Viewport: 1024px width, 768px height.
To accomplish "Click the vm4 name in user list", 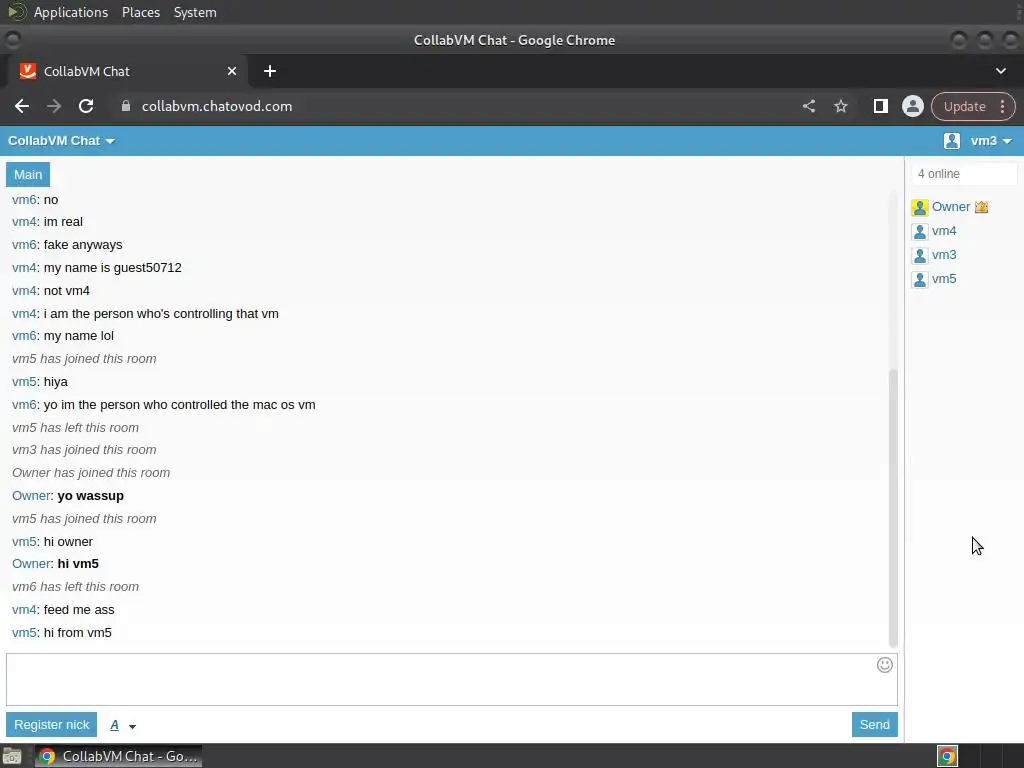I will point(944,231).
